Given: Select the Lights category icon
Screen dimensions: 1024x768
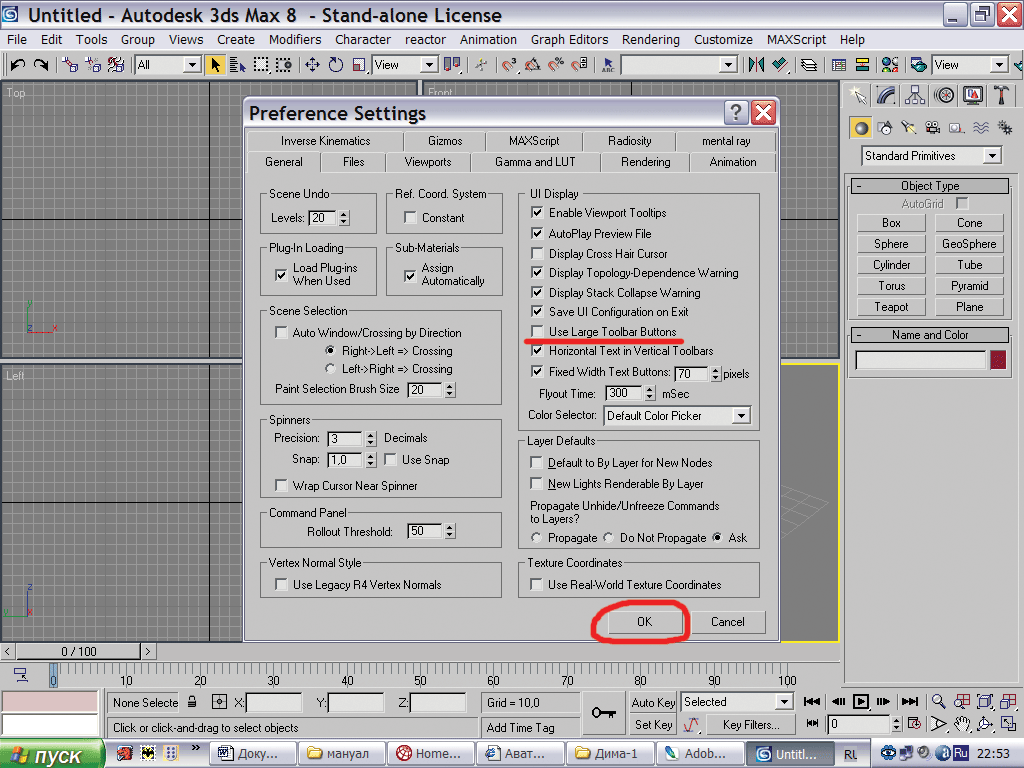Looking at the screenshot, I should (909, 128).
